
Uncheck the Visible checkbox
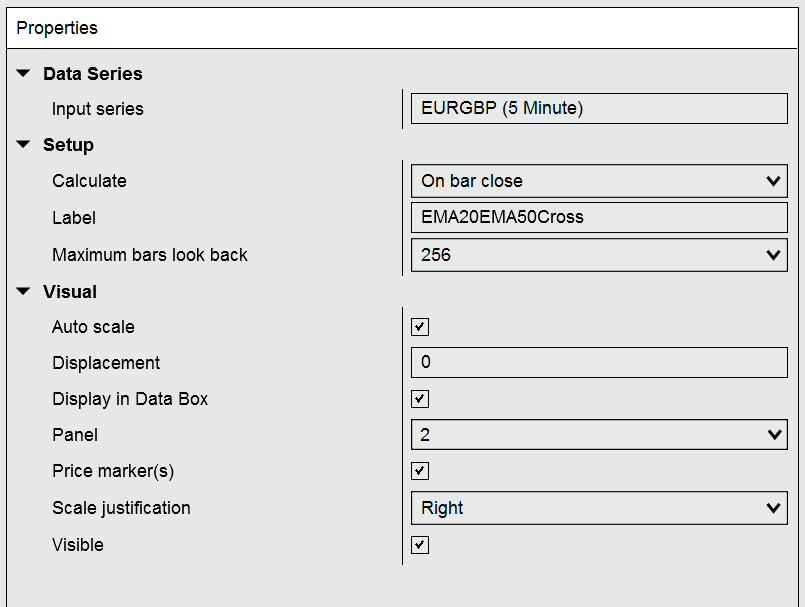(x=420, y=545)
